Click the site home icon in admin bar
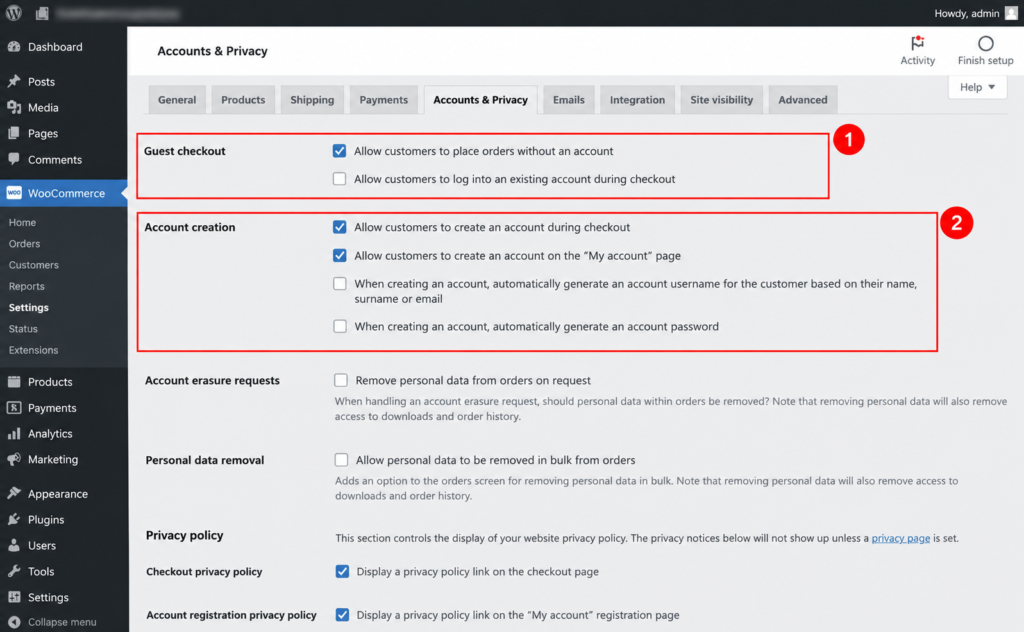This screenshot has width=1024, height=632. click(42, 13)
